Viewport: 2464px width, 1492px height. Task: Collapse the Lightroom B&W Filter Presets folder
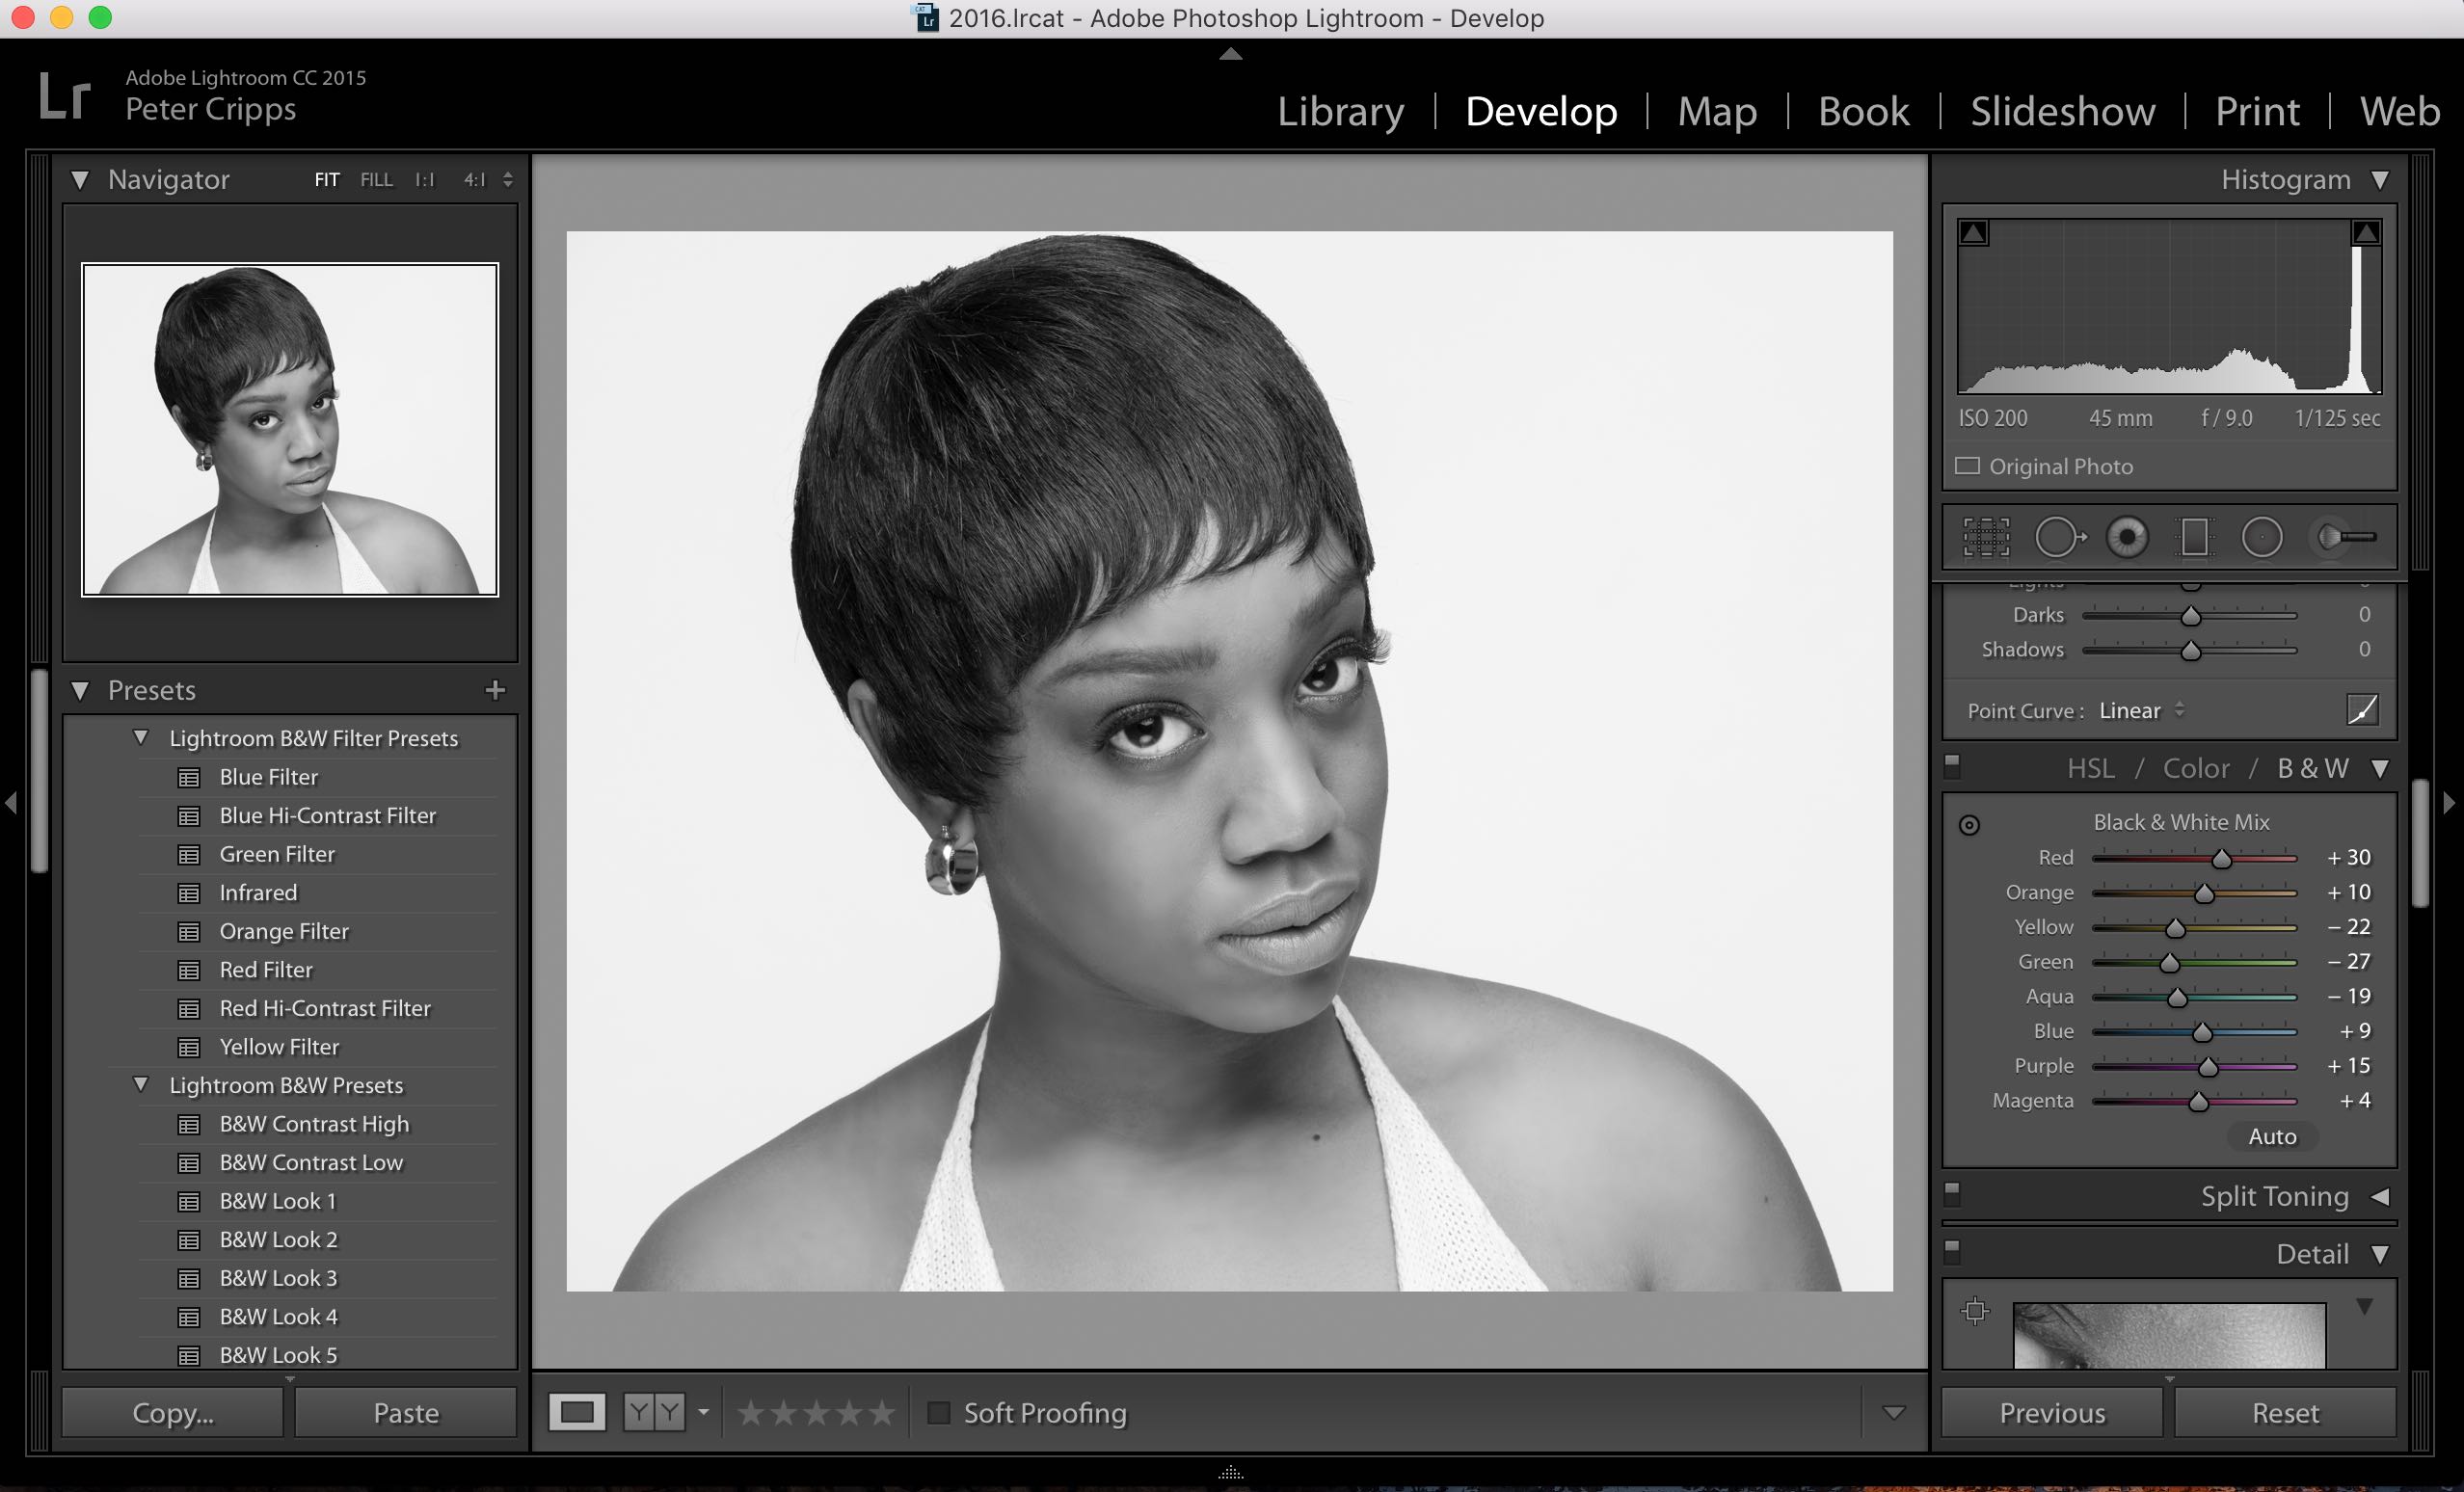coord(140,738)
